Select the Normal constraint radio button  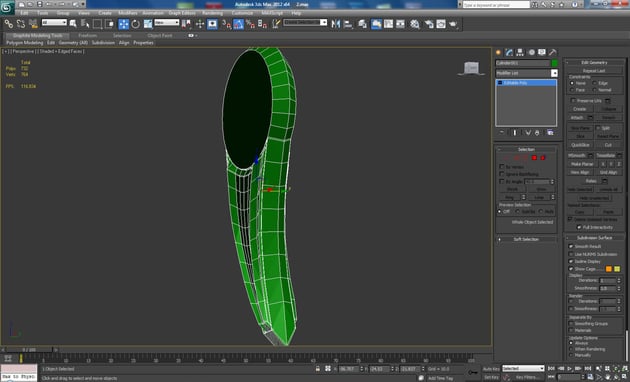point(595,90)
